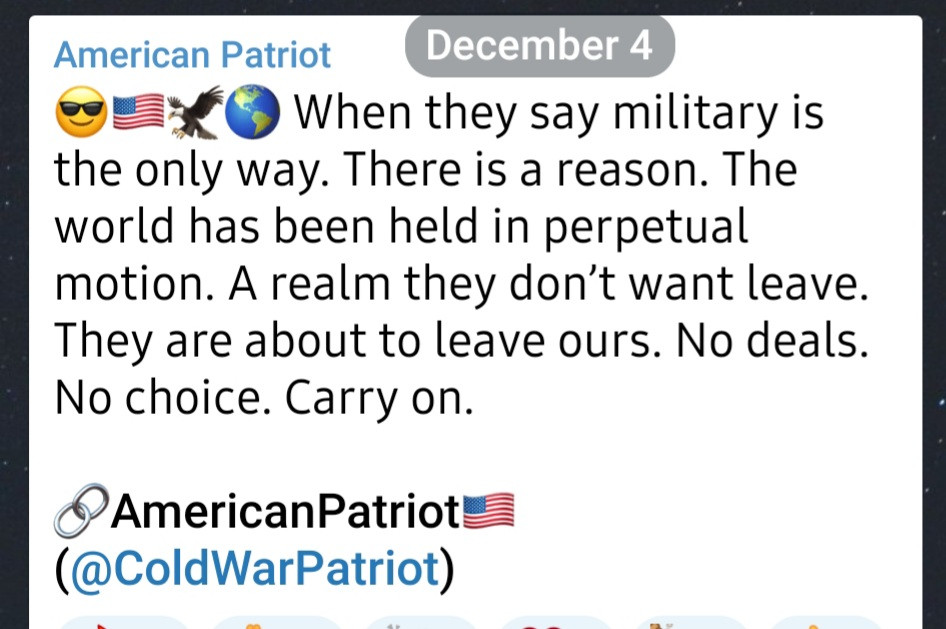Tap the fifth reaction pill from left
This screenshot has width=946, height=629.
tap(688, 622)
